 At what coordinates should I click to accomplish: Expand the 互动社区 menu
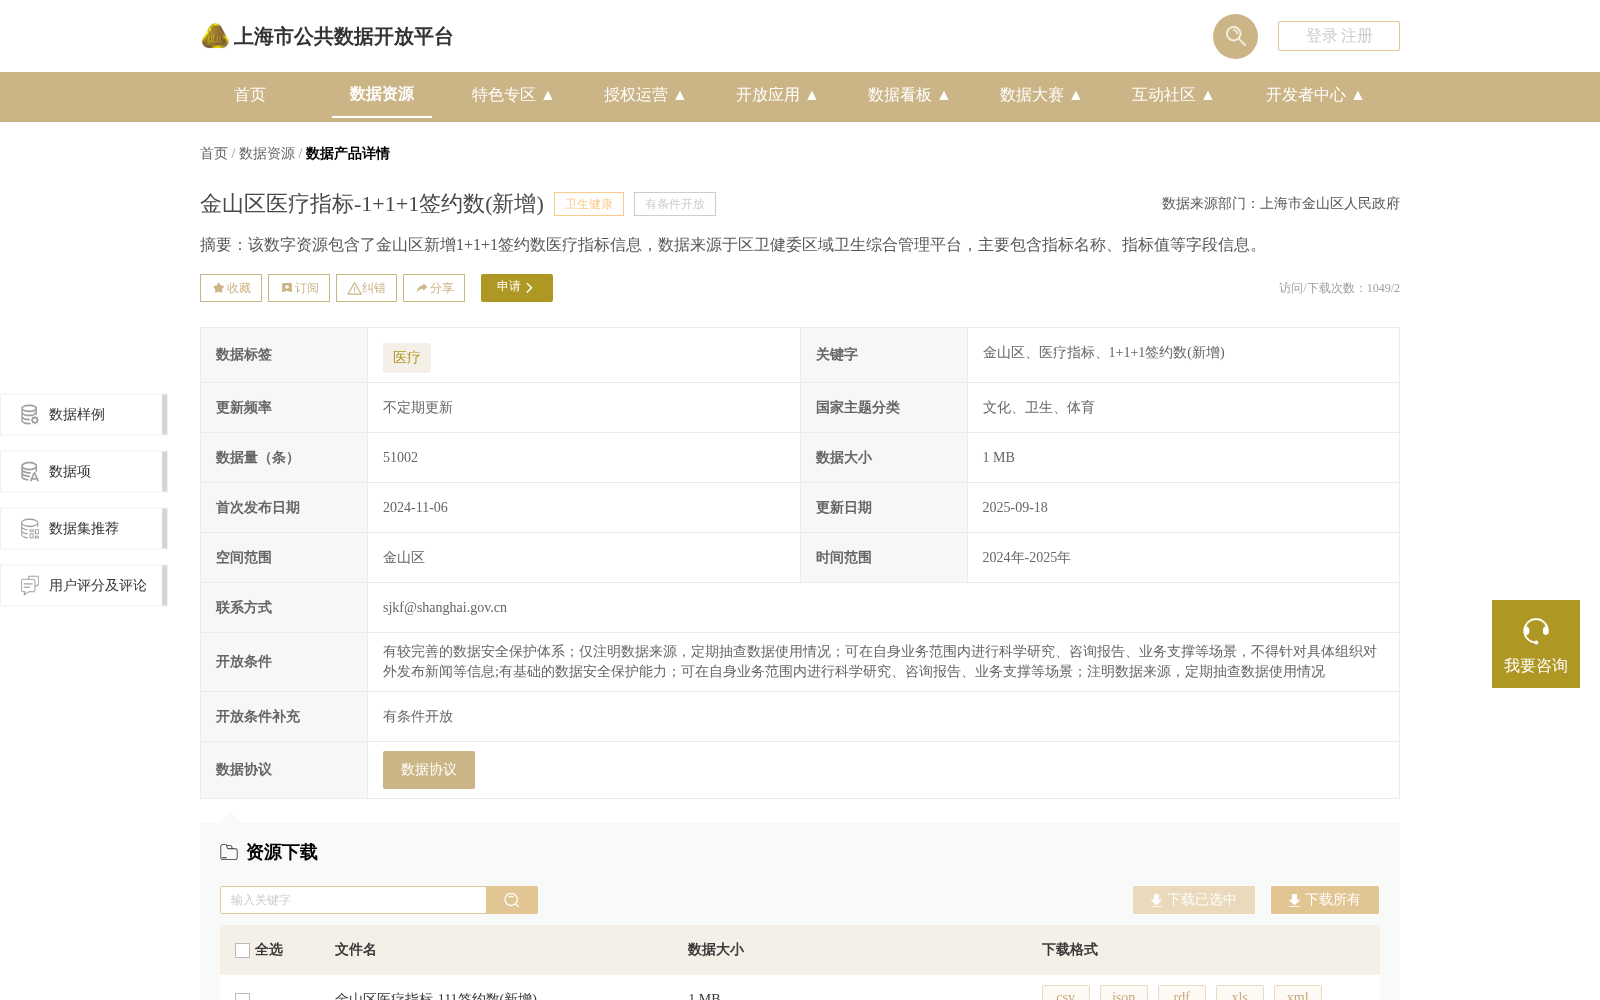(1173, 95)
